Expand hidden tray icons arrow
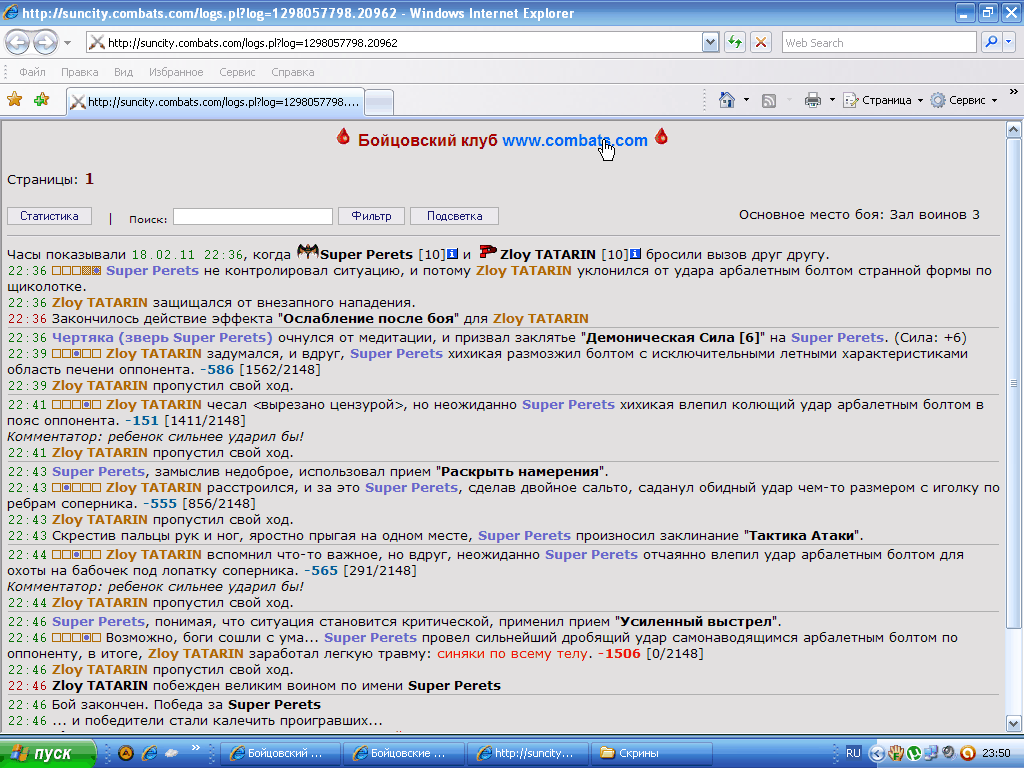1024x768 pixels. coord(877,754)
